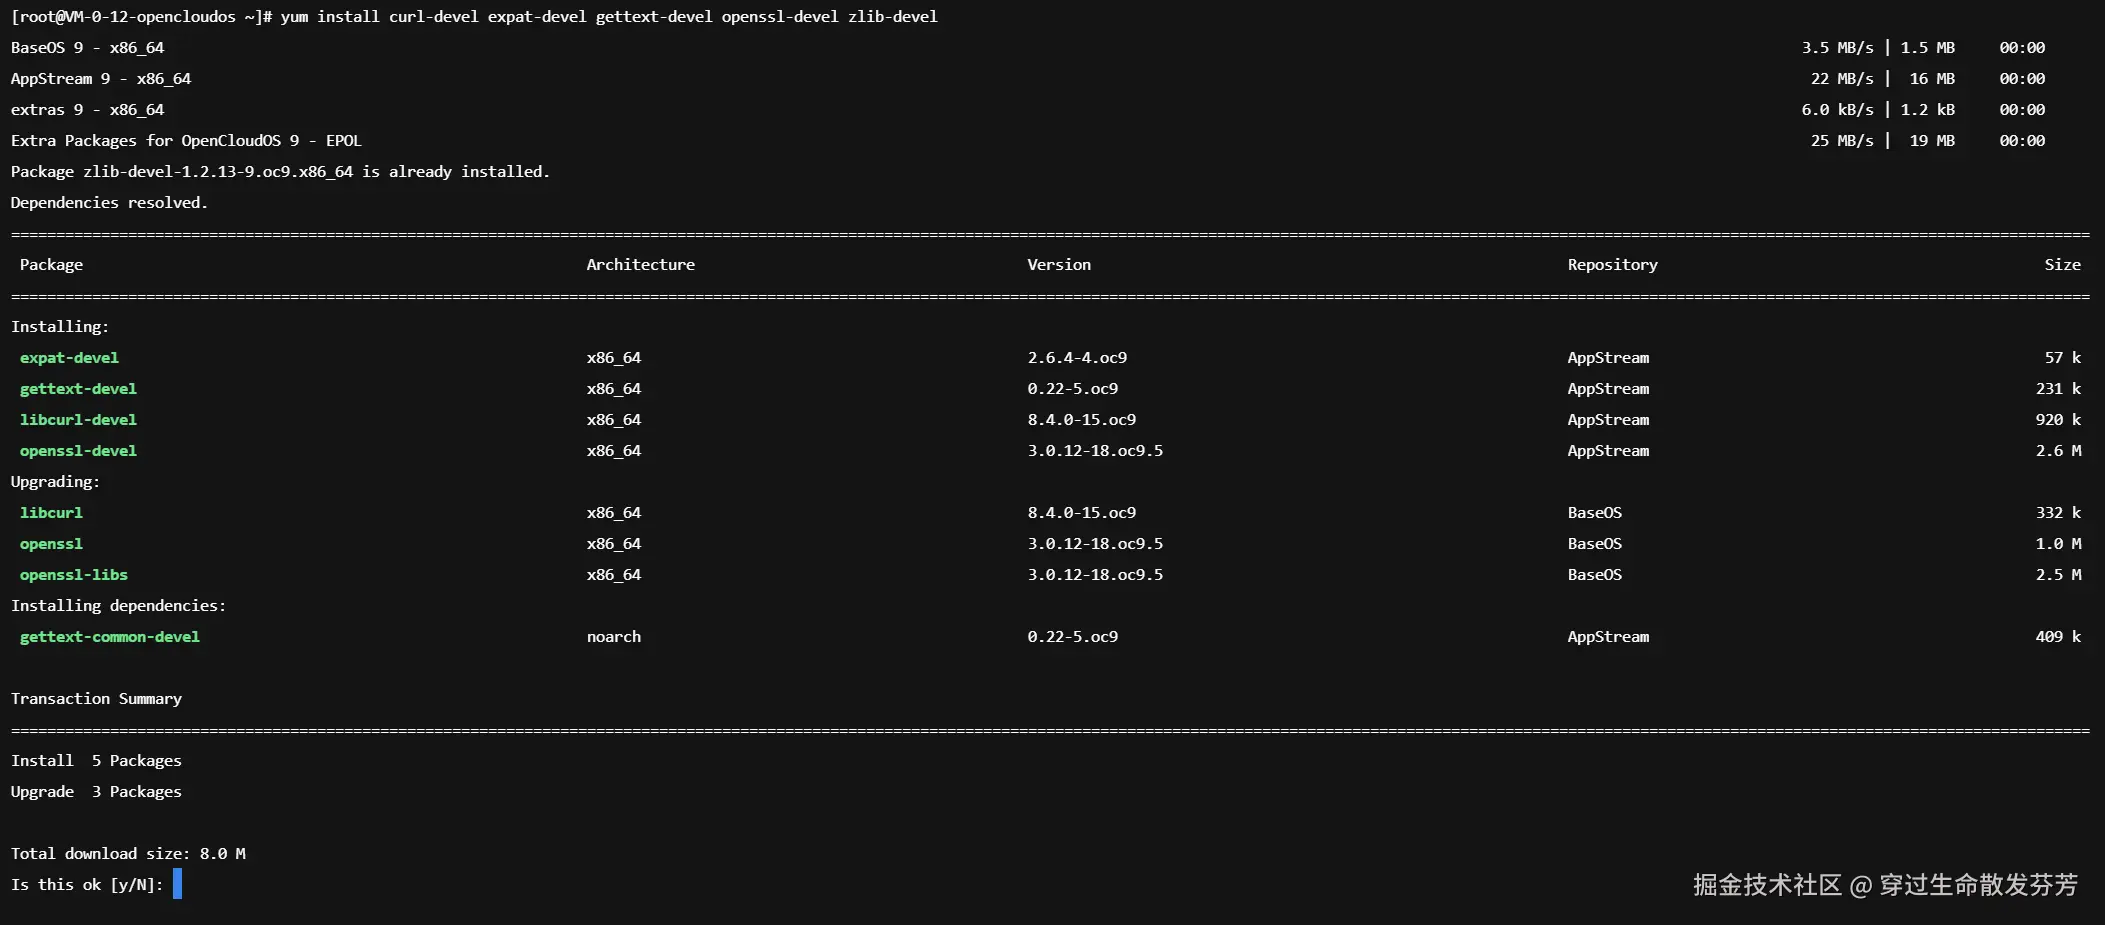Click the libcurl-devel size '920 k'
The width and height of the screenshot is (2105, 925).
click(x=2058, y=420)
